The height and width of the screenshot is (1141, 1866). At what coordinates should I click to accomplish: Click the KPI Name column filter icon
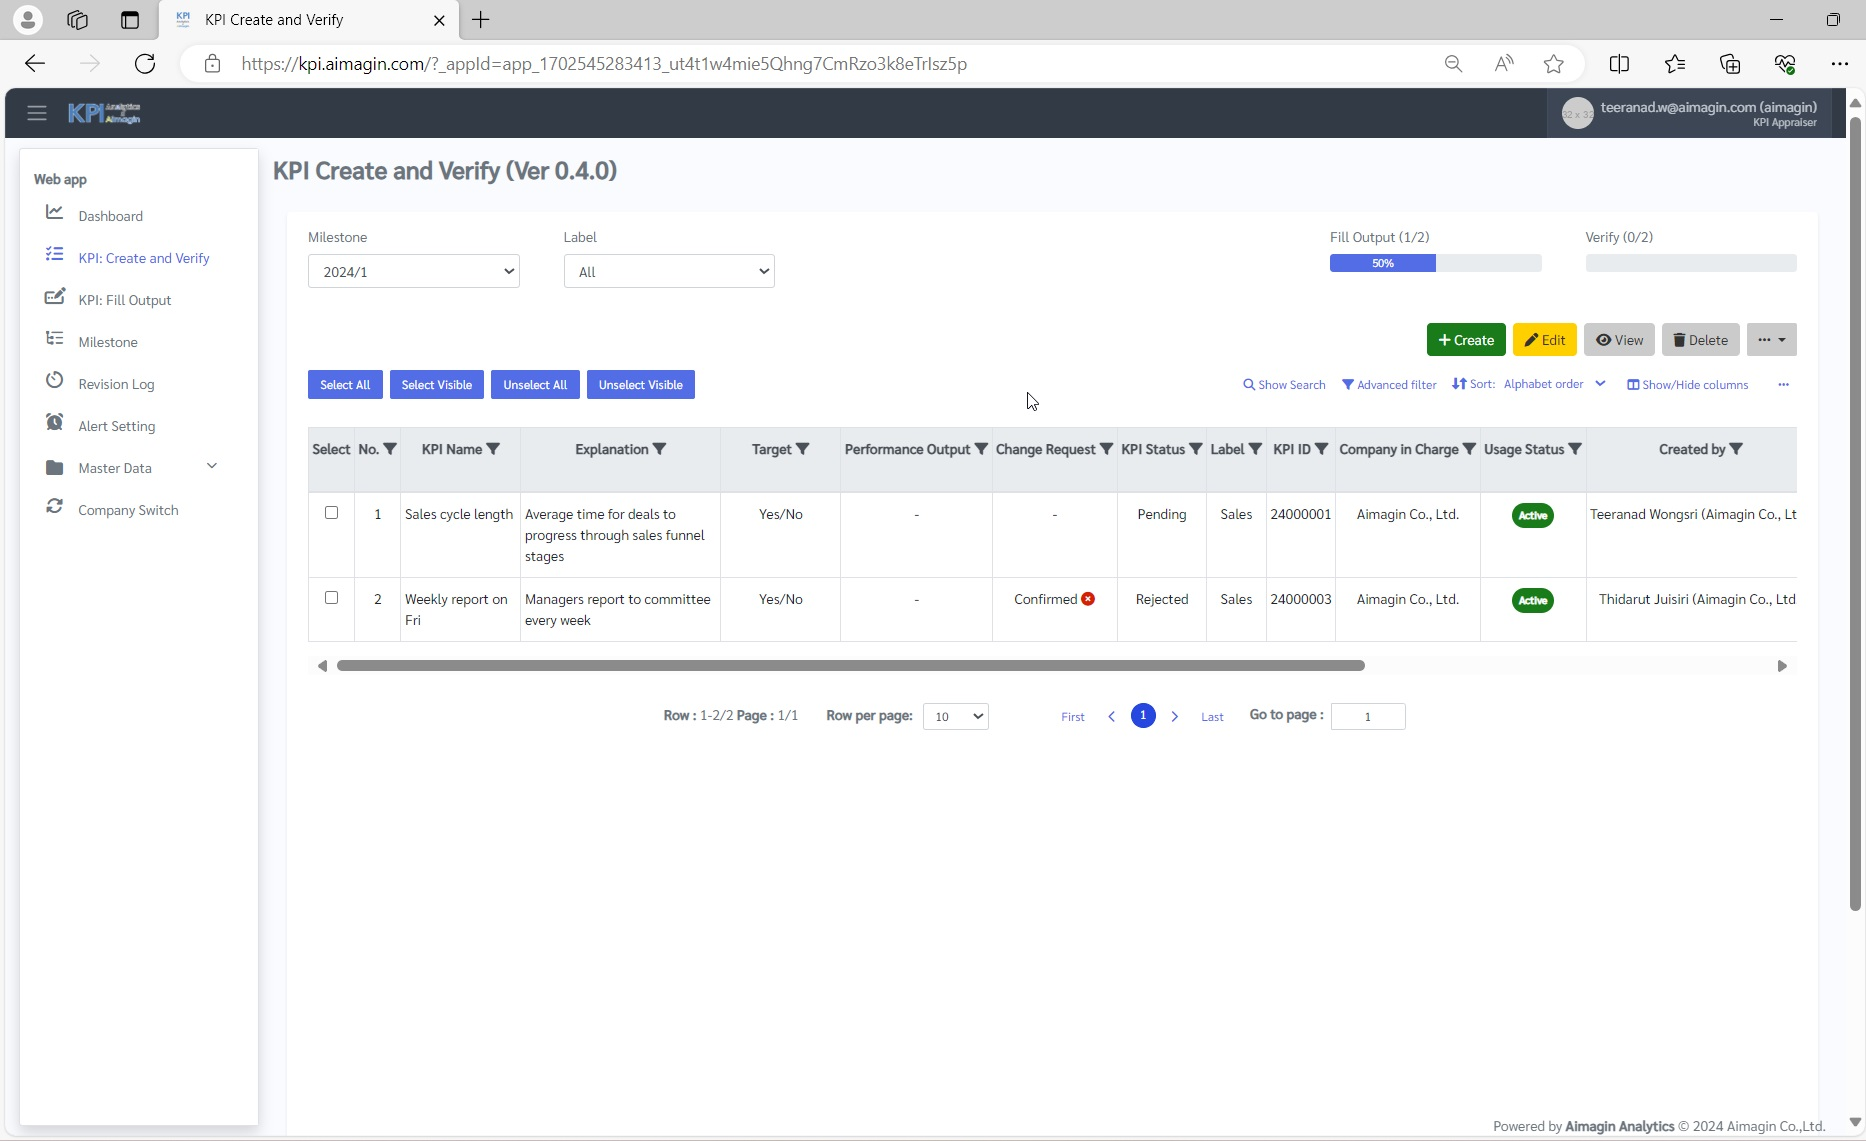(493, 449)
